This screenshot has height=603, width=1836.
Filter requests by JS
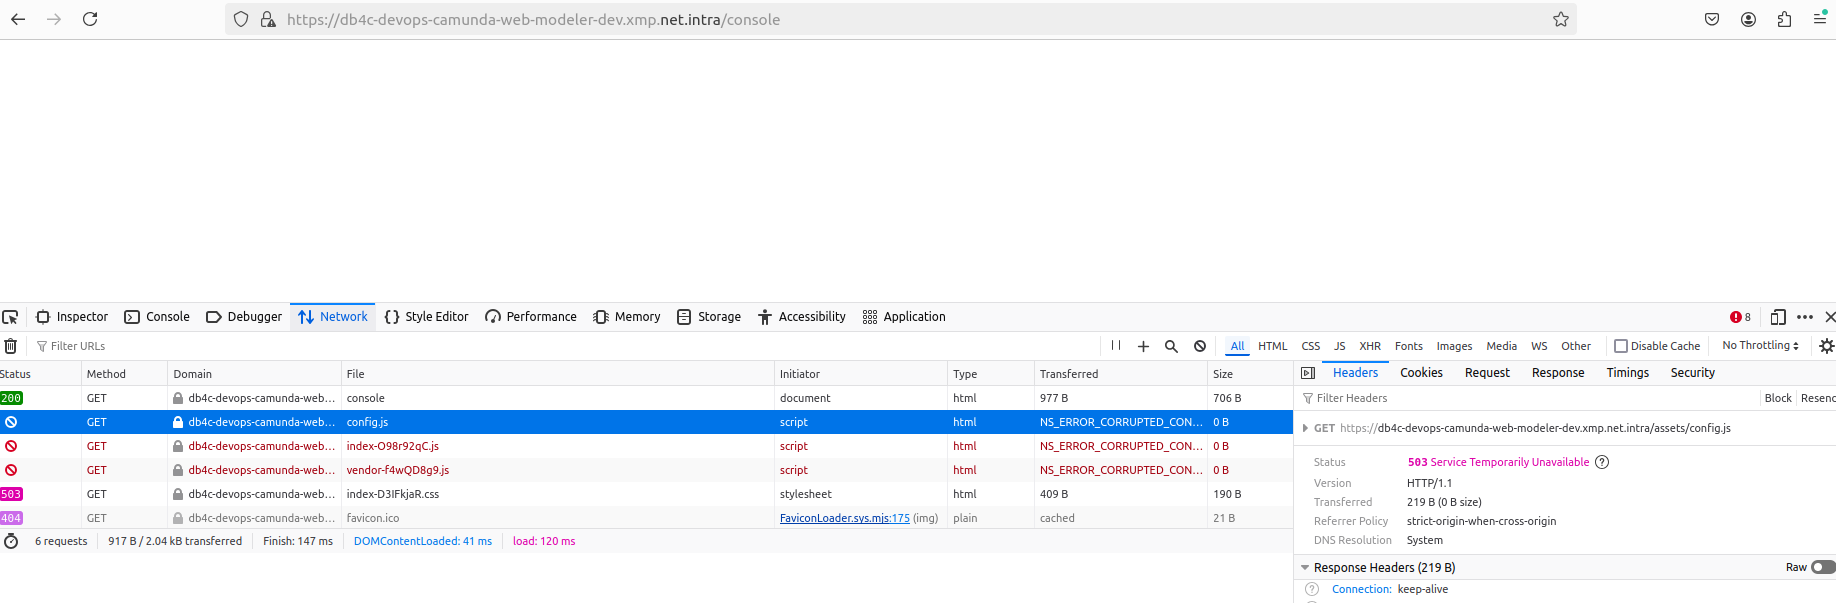(1339, 346)
